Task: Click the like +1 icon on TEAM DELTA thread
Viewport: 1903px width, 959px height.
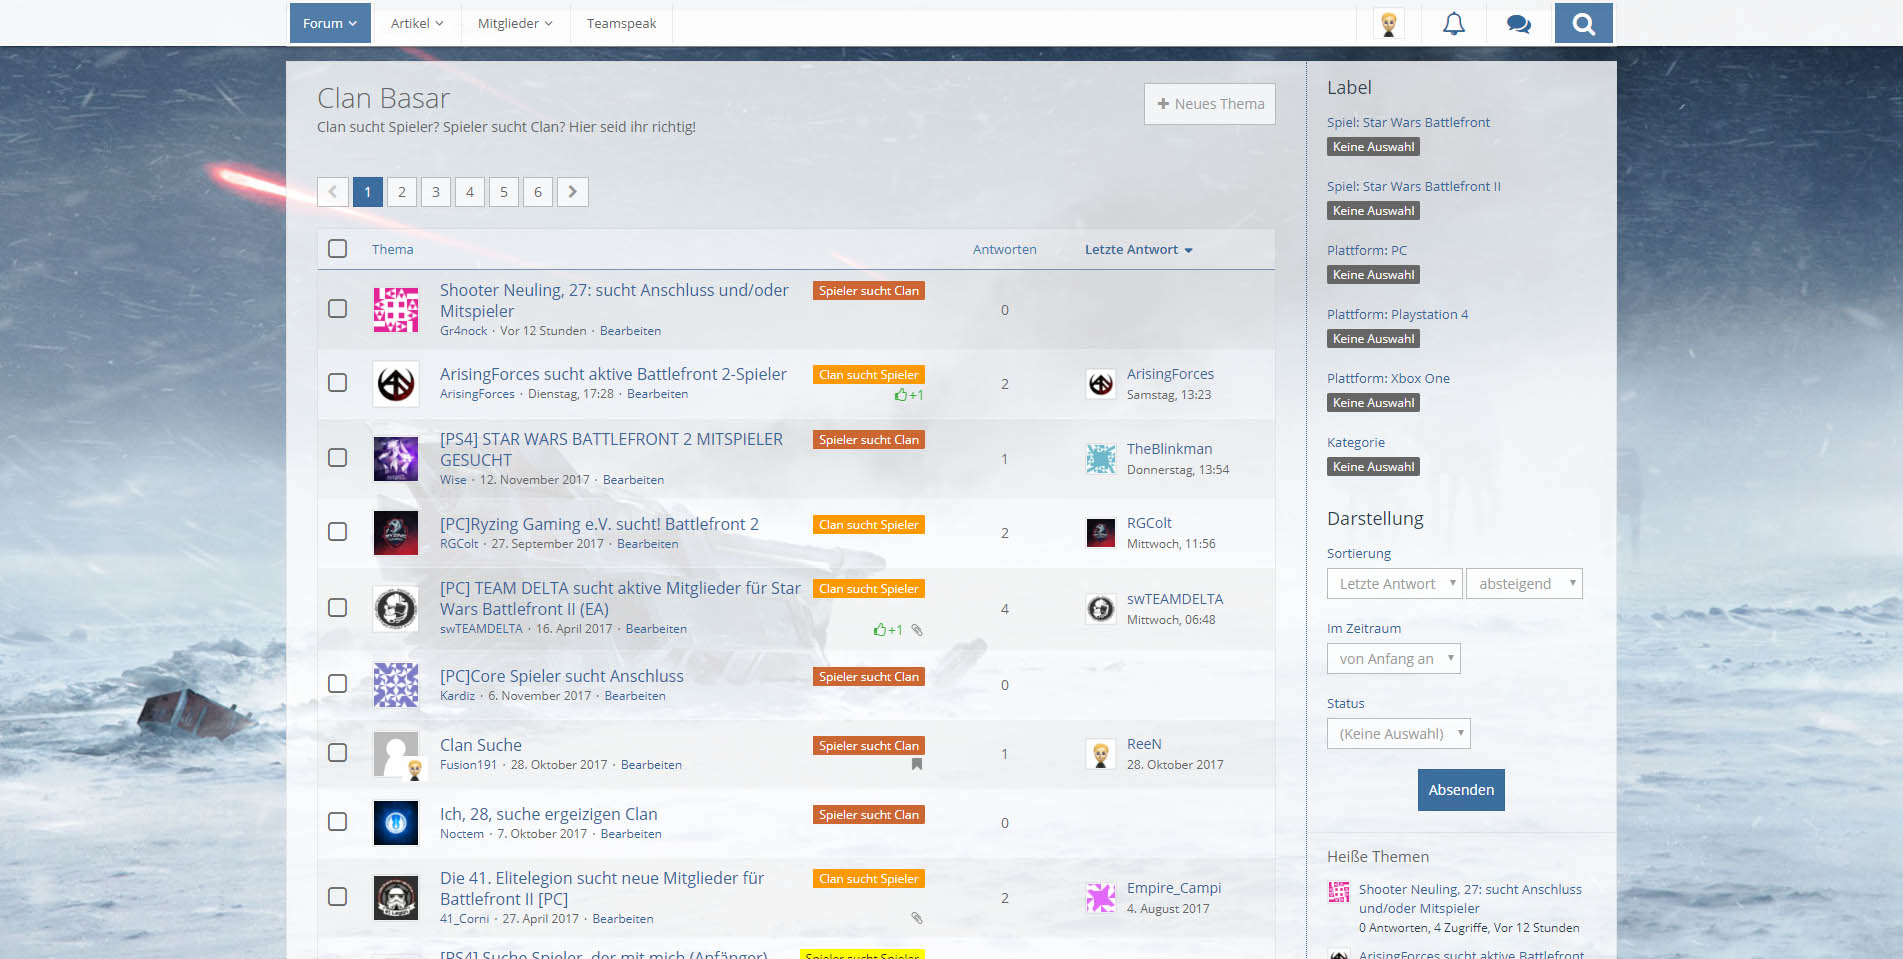Action: point(888,630)
